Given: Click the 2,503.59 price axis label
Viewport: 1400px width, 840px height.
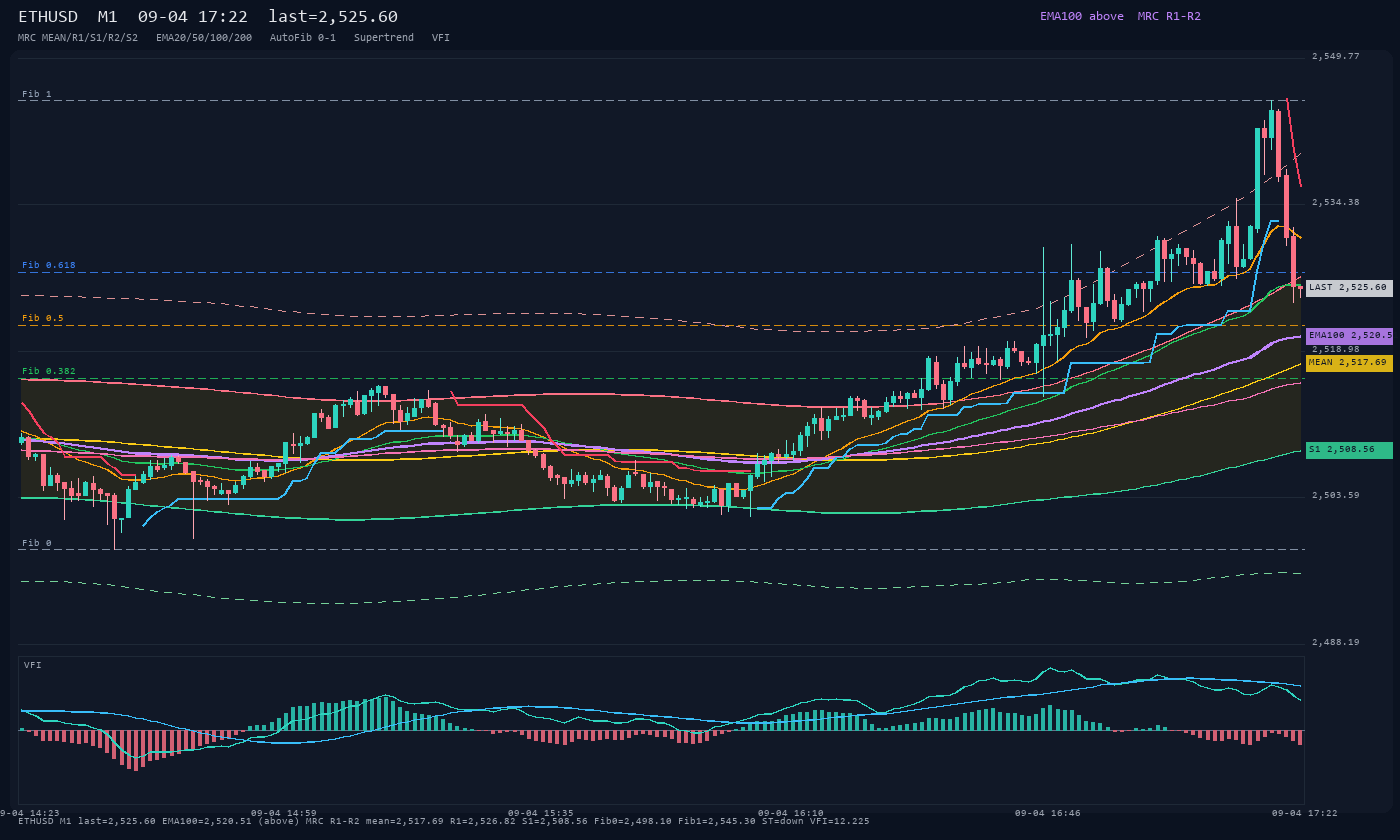Looking at the screenshot, I should coord(1336,495).
